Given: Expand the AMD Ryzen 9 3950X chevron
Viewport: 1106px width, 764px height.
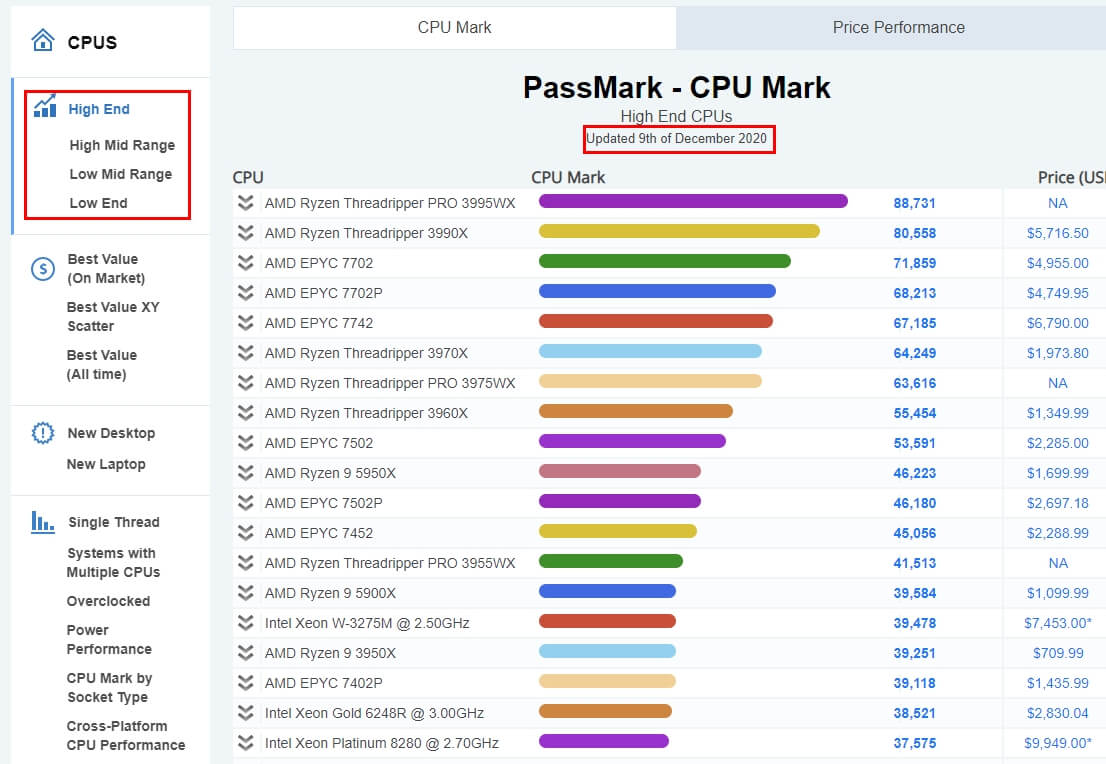Looking at the screenshot, I should coord(245,653).
